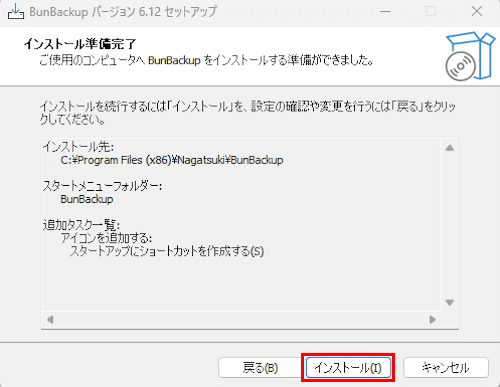The width and height of the screenshot is (500, 387).
Task: Click the インストール先: label
Action: 78,147
